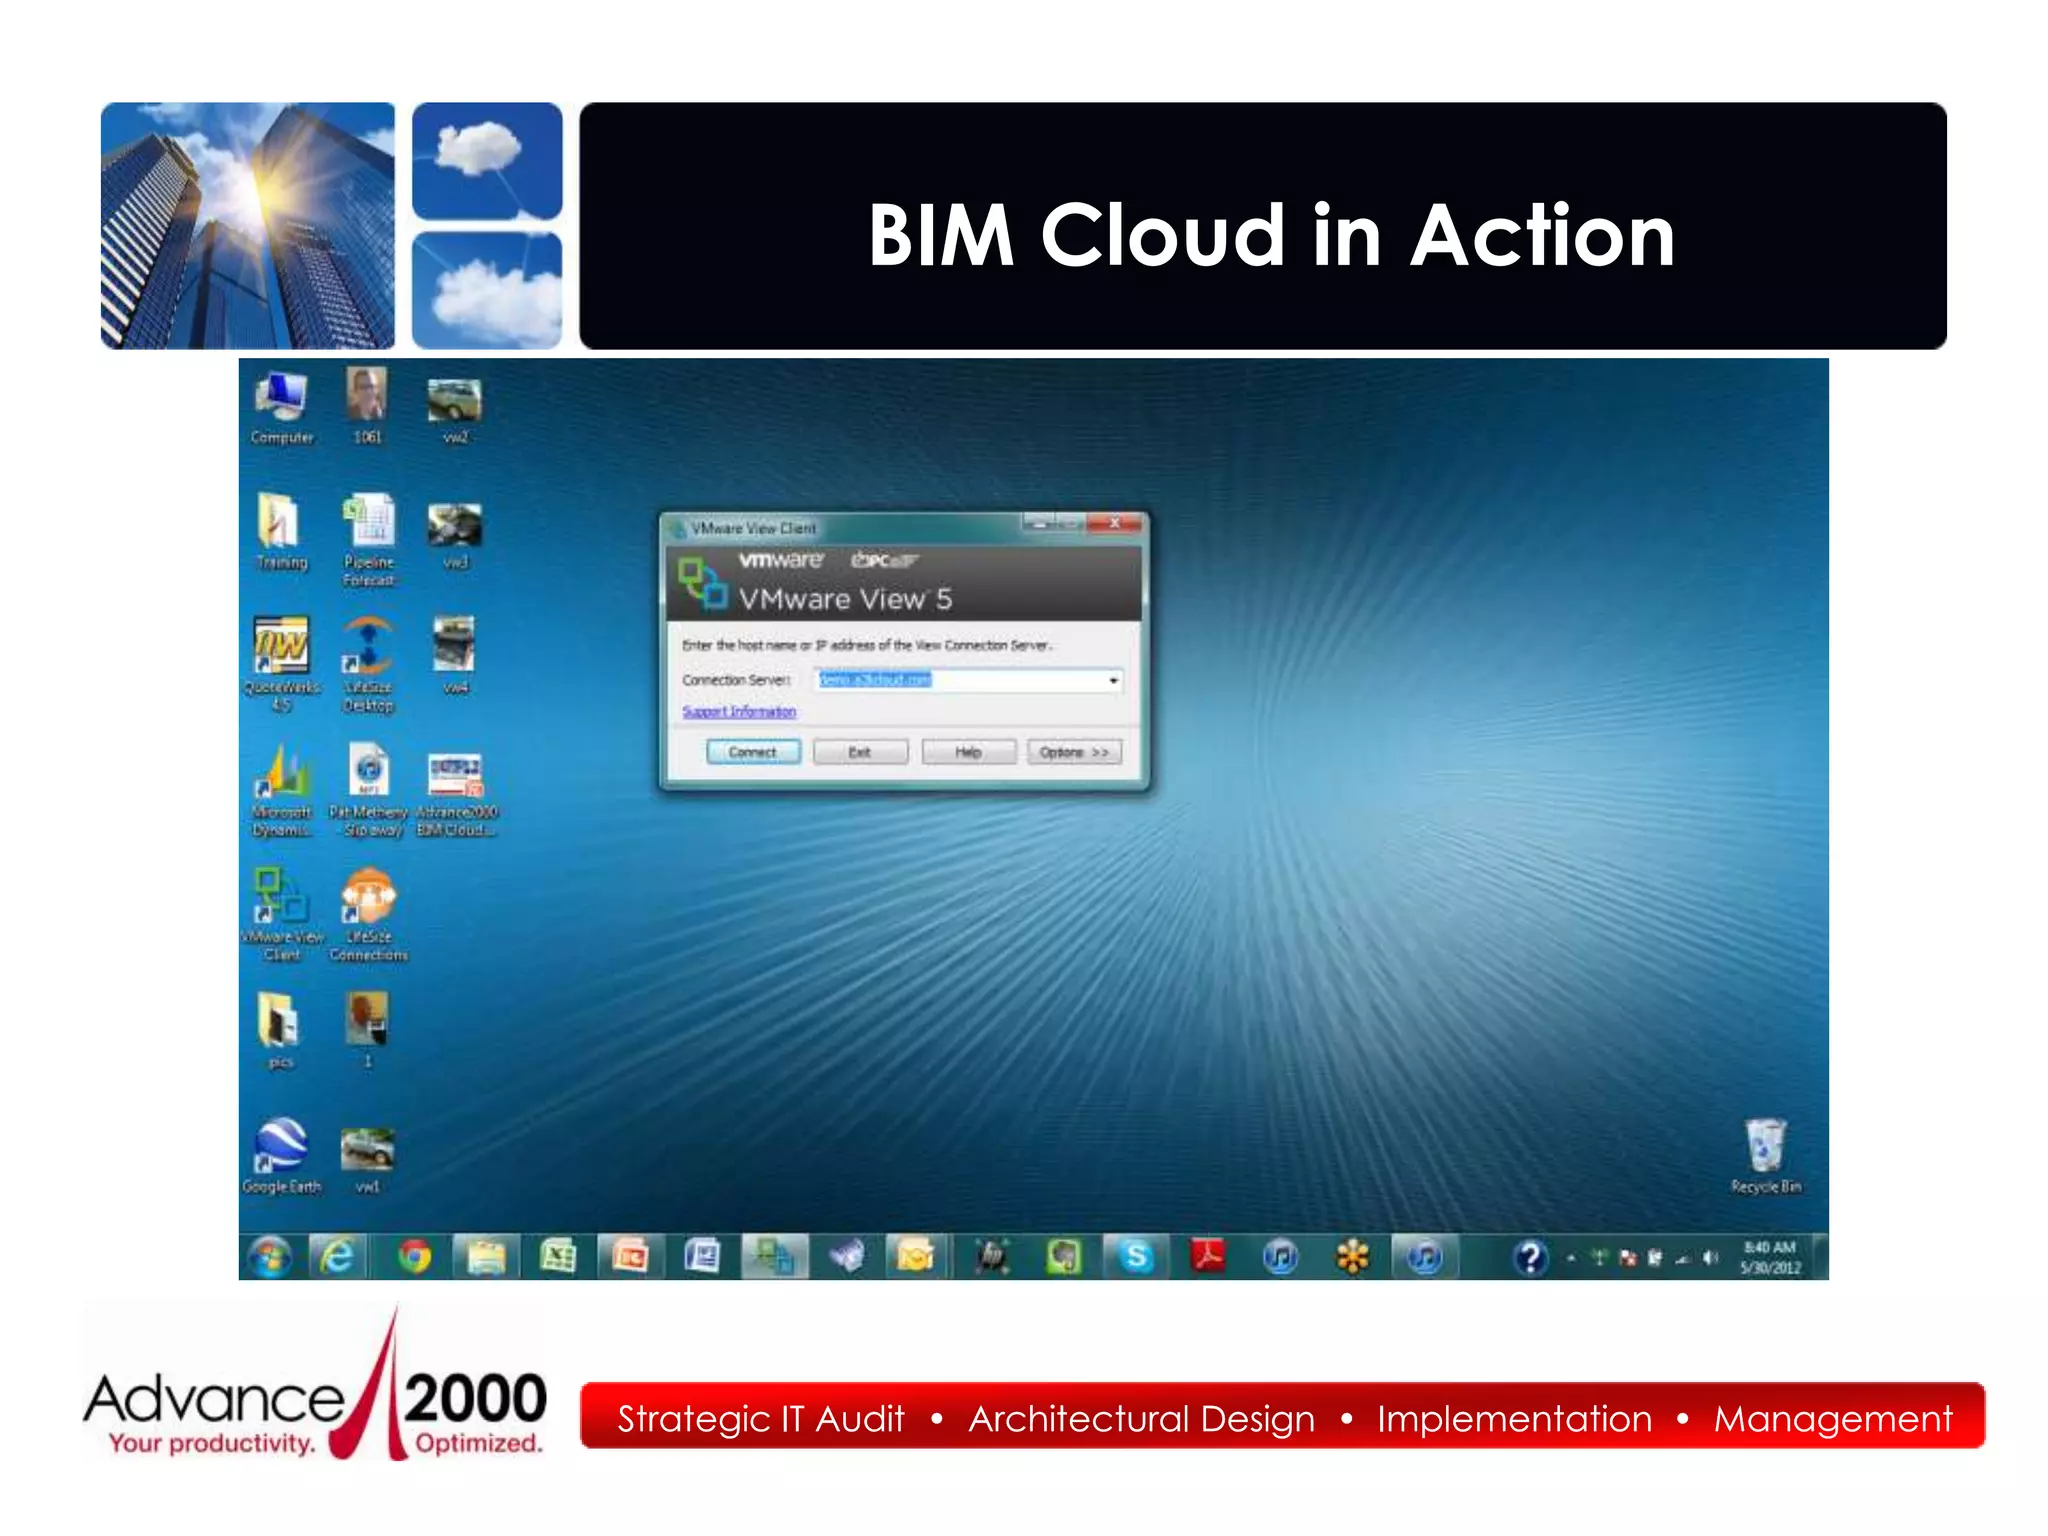Open the Help question mark taskbar icon
The image size is (2048, 1536).
click(1530, 1257)
